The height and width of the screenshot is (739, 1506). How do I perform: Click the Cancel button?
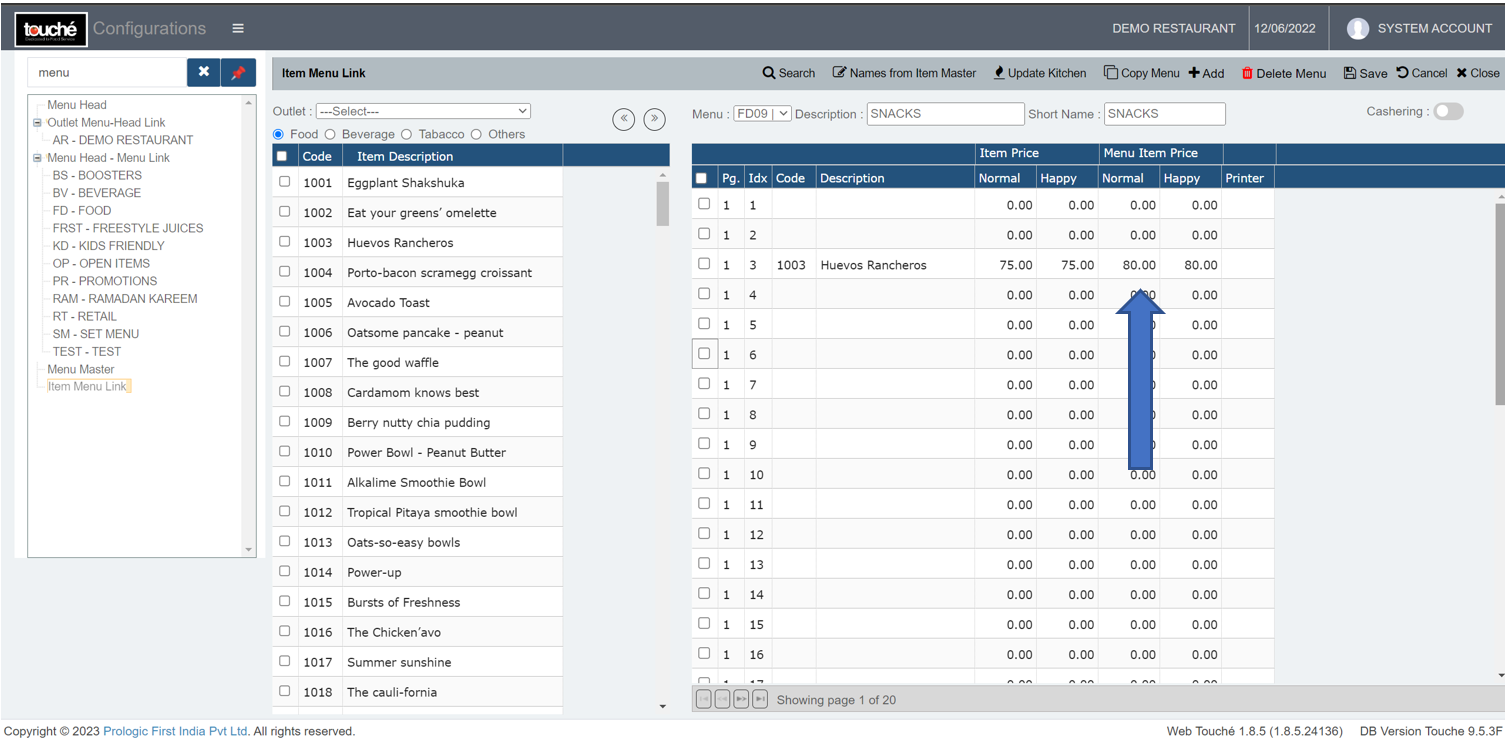(x=1421, y=73)
